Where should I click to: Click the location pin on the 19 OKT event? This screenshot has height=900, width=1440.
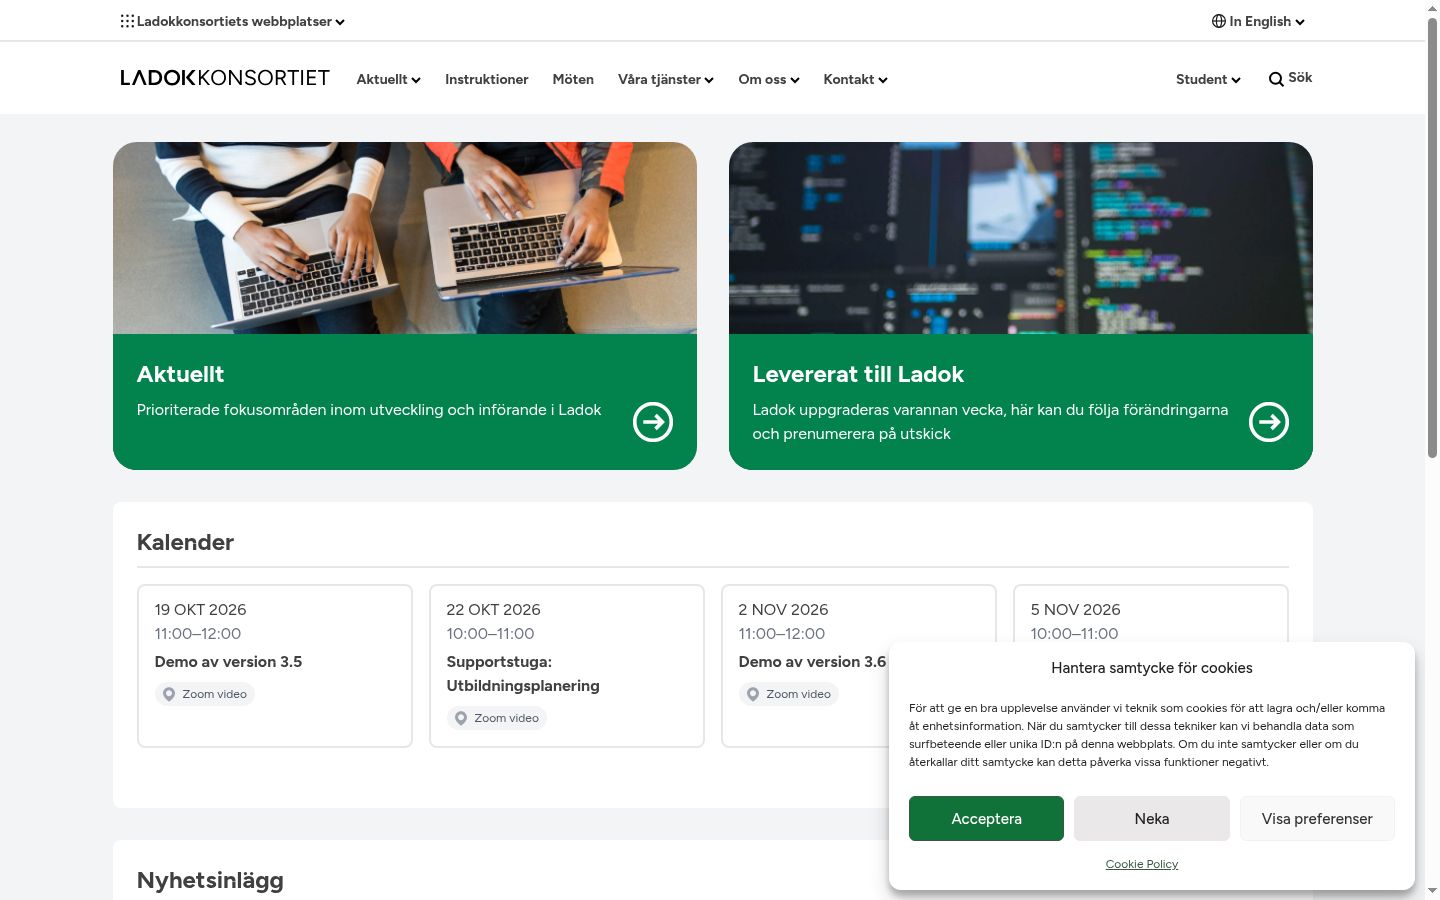pos(169,694)
